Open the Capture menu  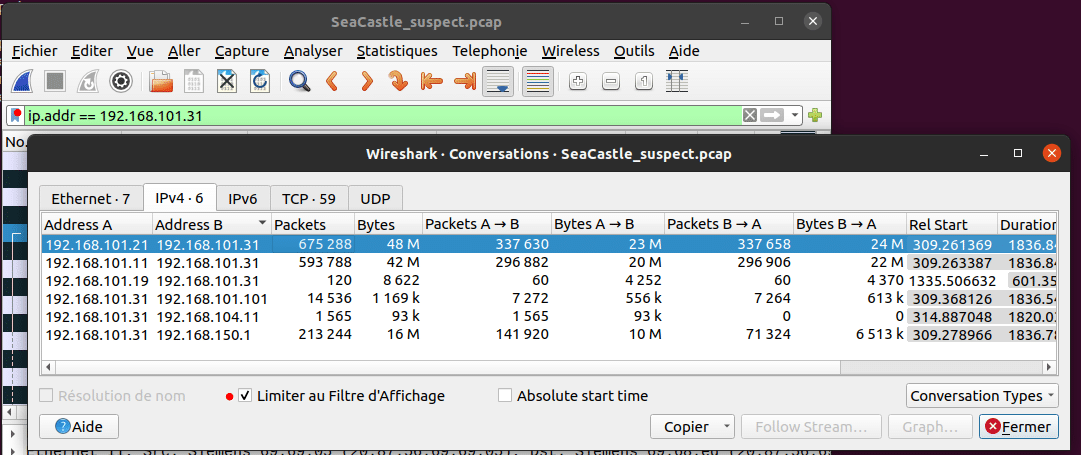pyautogui.click(x=242, y=51)
